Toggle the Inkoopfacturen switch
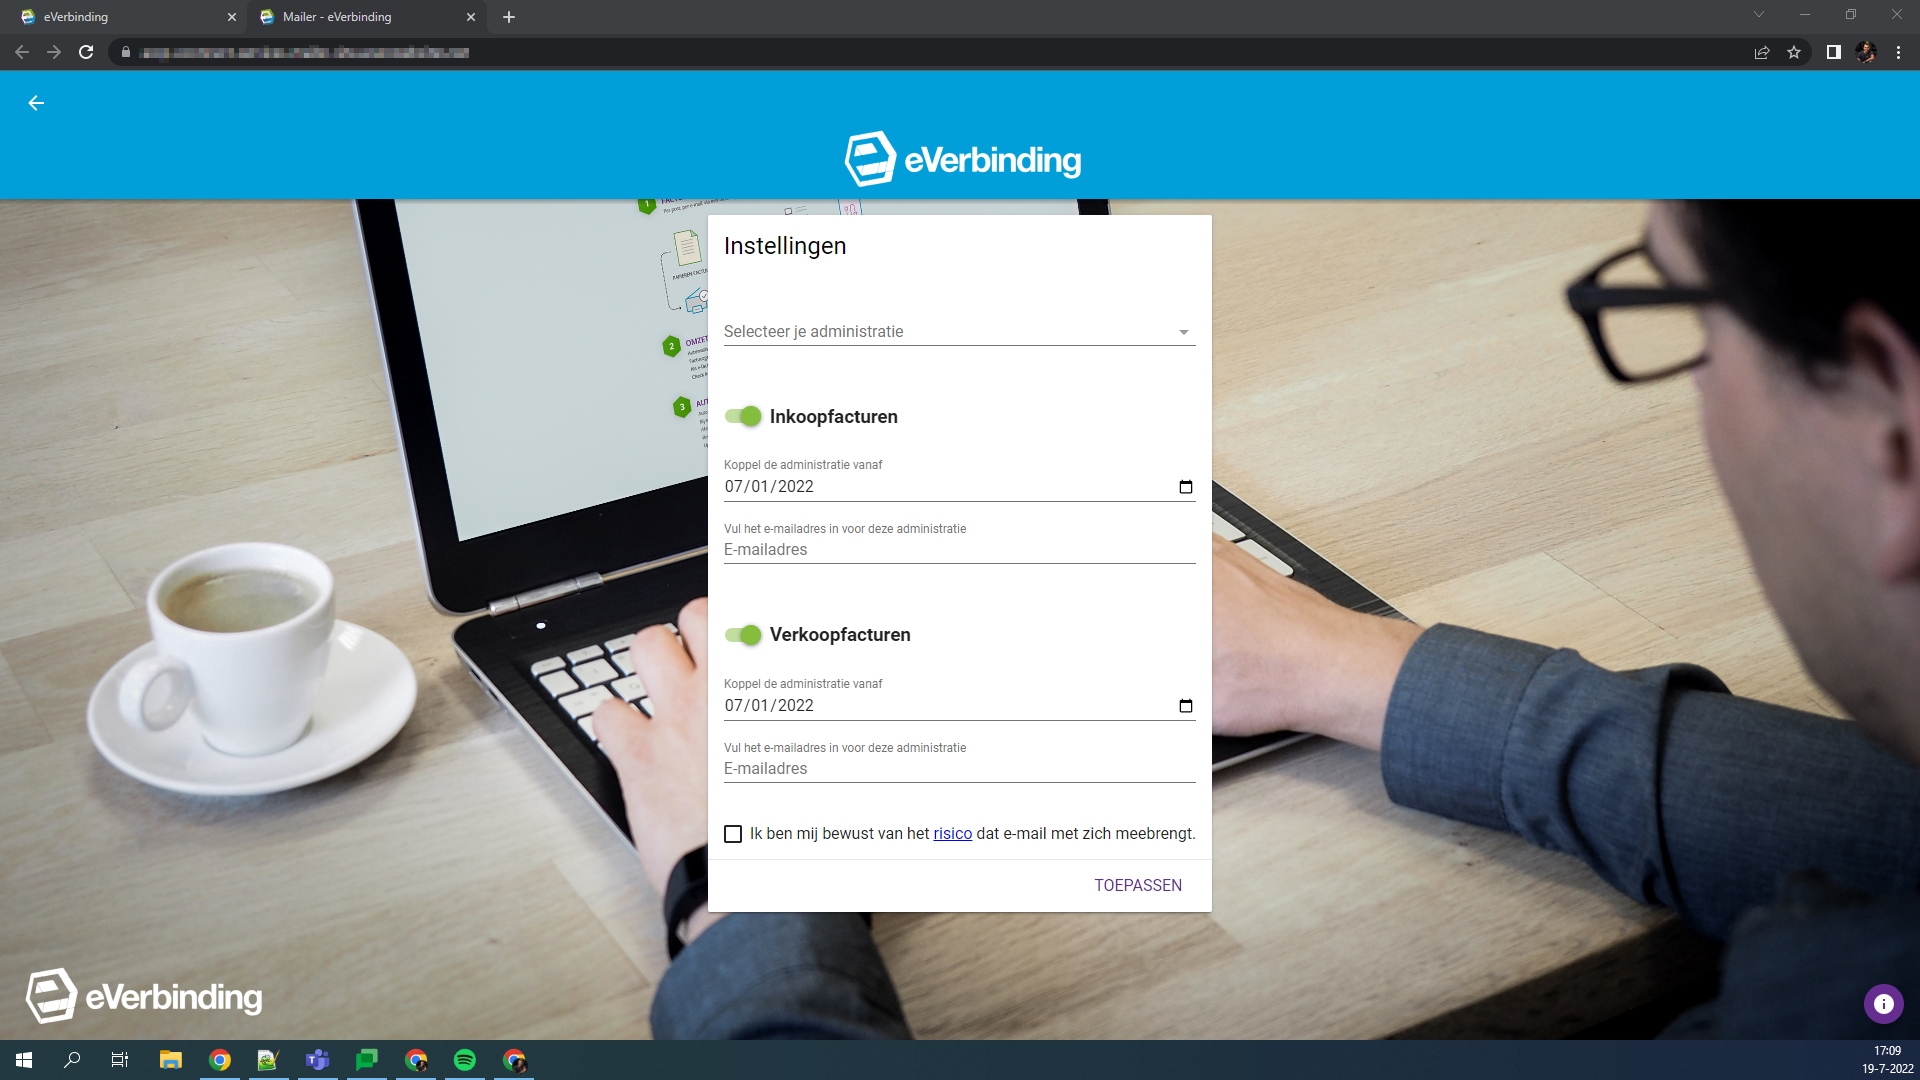 [x=743, y=417]
